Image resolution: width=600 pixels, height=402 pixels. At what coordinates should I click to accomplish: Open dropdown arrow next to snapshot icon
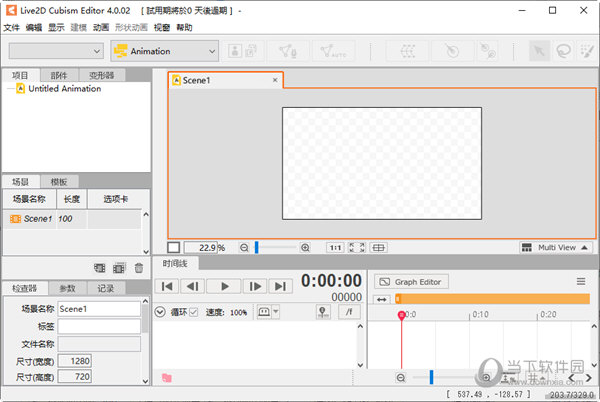276,312
